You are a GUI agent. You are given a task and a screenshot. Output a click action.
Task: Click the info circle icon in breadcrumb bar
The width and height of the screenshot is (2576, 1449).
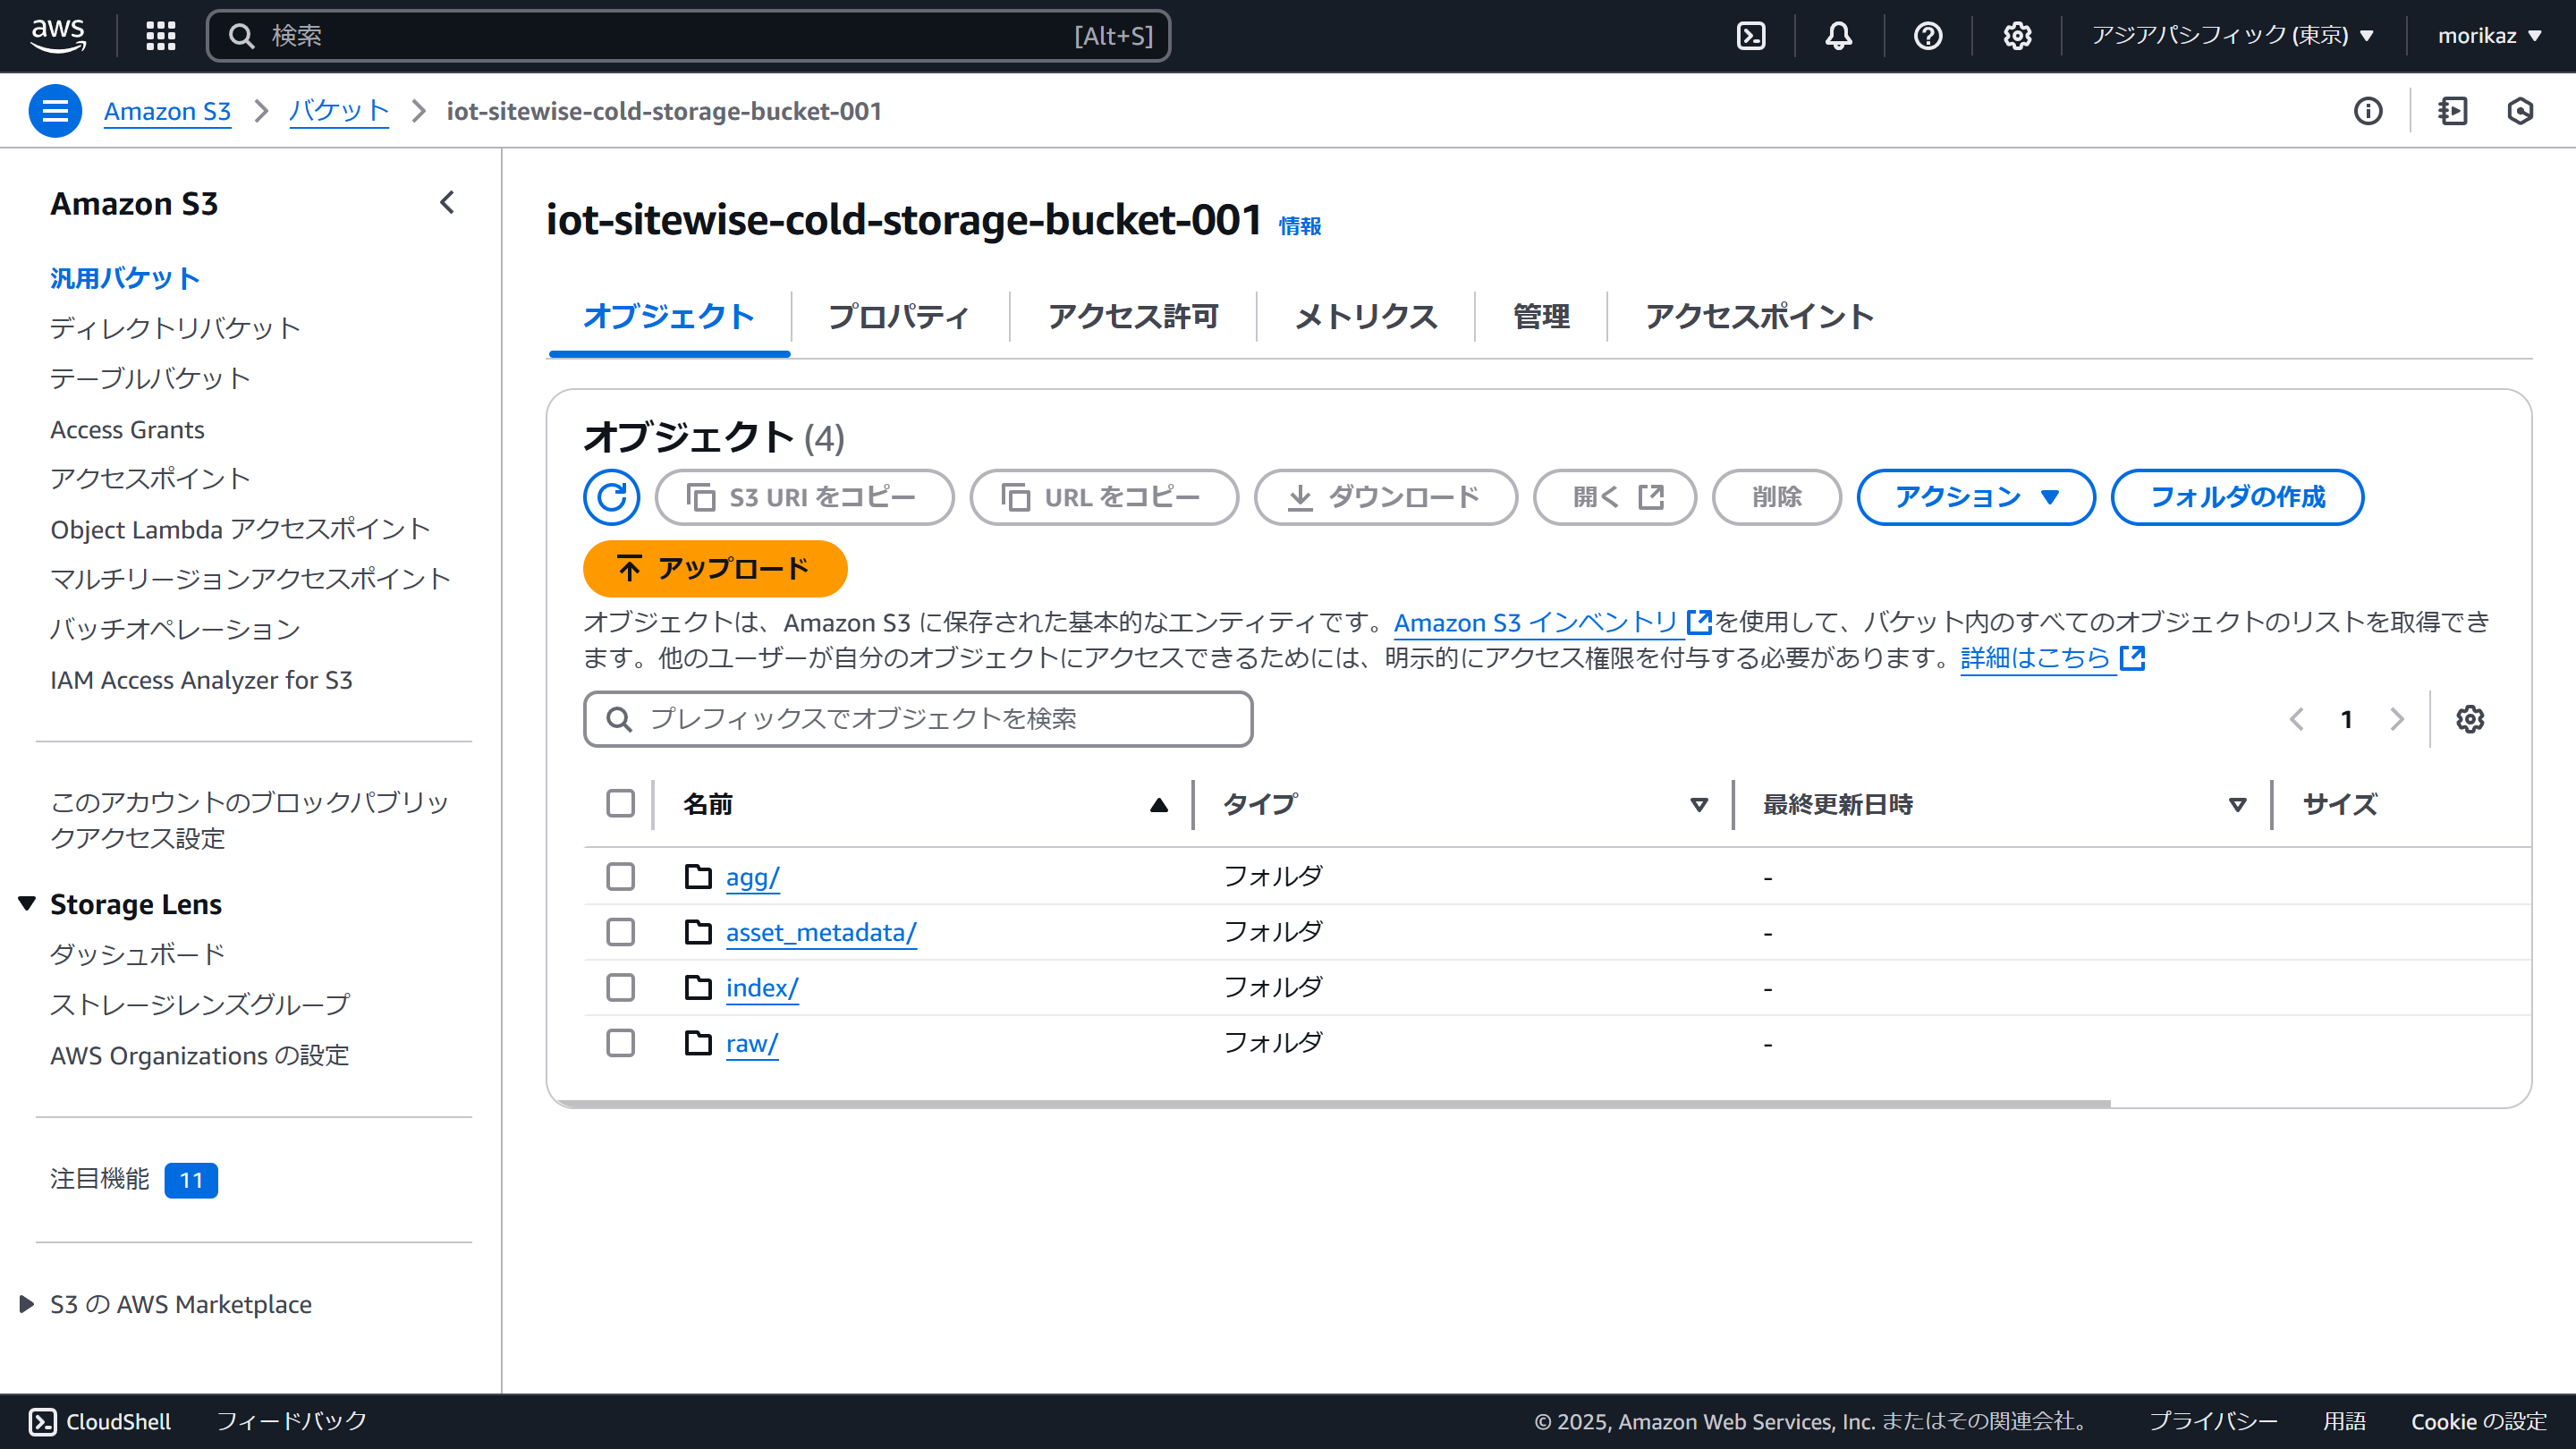point(2367,111)
